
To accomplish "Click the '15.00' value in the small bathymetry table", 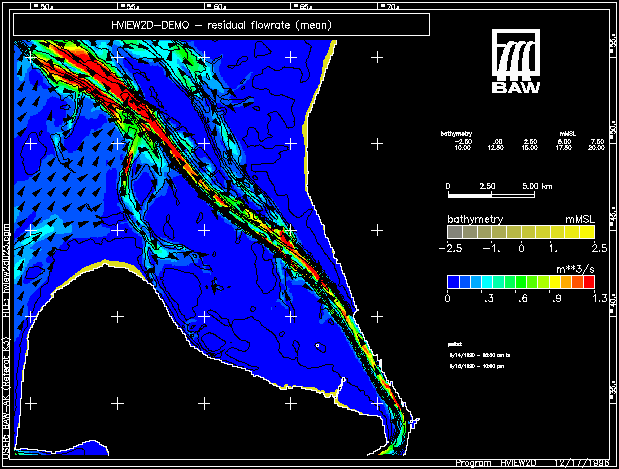I will pyautogui.click(x=530, y=148).
